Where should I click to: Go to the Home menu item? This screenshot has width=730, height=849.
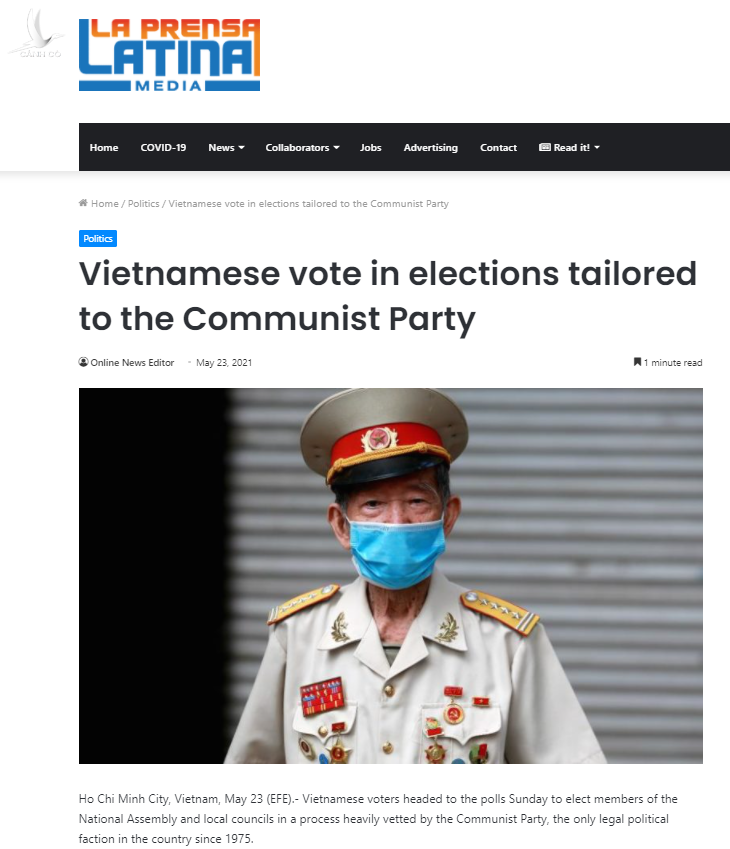(x=104, y=147)
